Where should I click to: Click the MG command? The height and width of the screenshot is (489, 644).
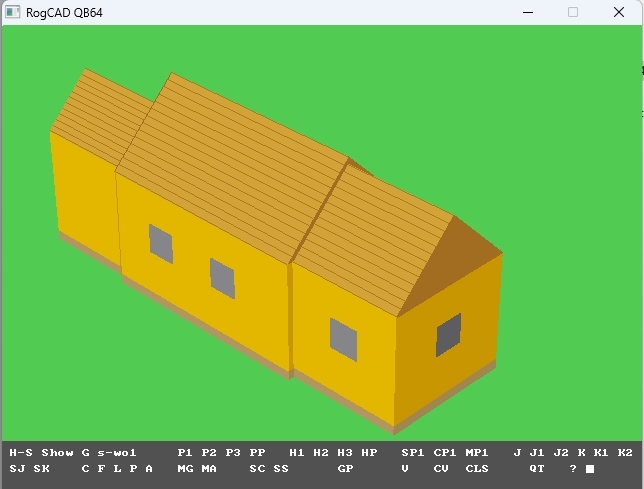[185, 468]
